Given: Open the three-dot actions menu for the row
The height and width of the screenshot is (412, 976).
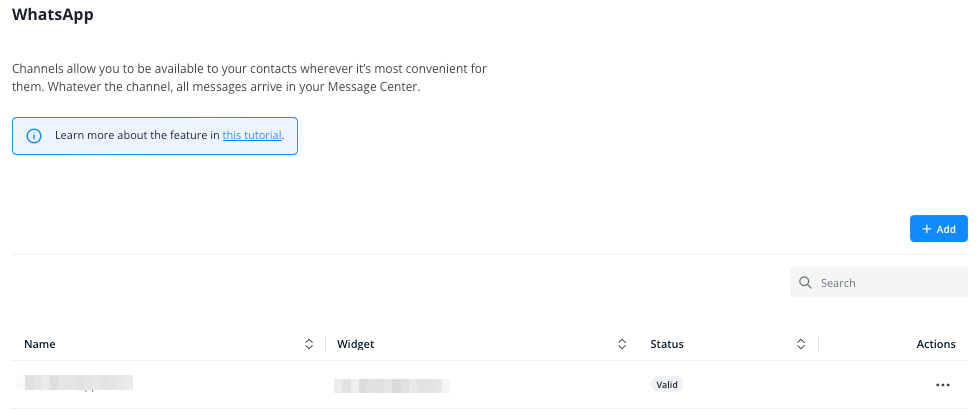Looking at the screenshot, I should tap(942, 384).
